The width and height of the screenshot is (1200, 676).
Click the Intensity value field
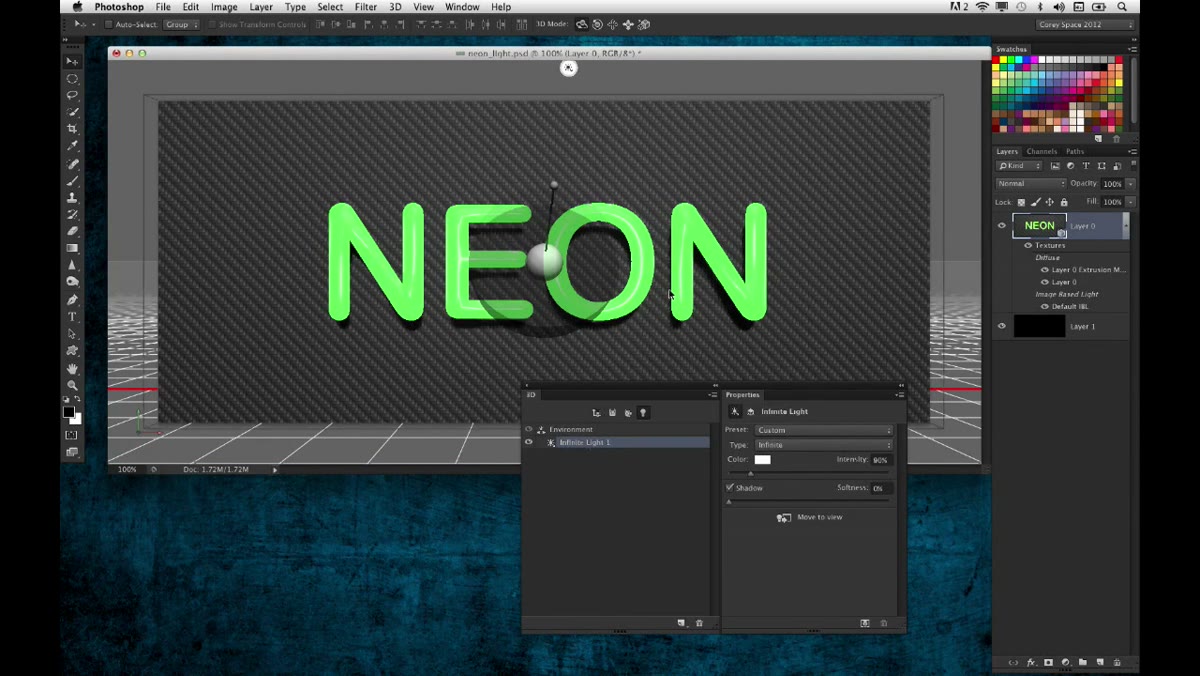(x=880, y=460)
